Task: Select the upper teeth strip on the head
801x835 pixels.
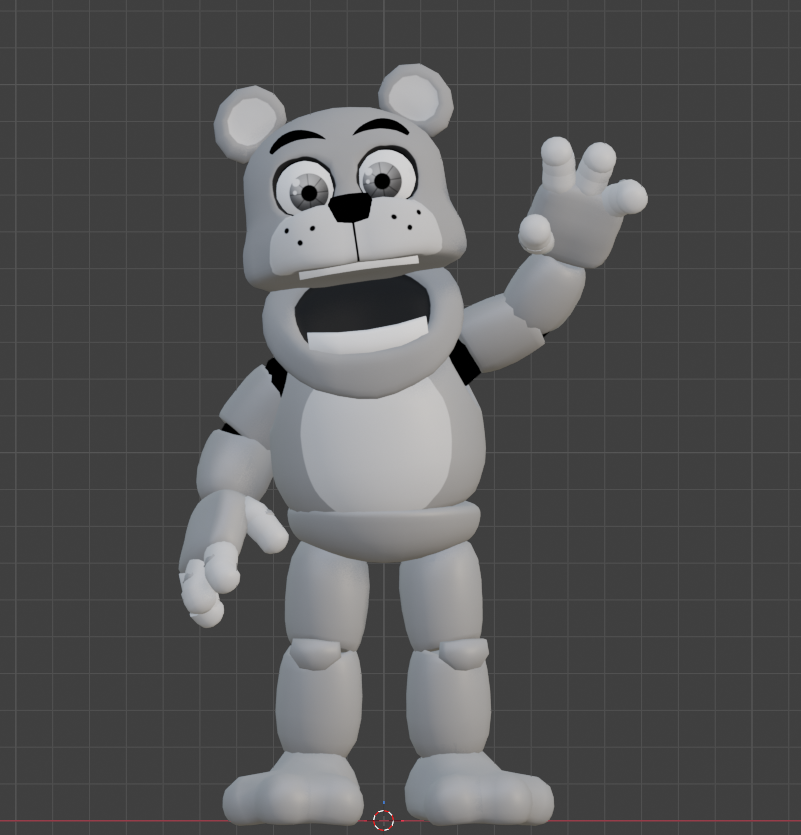Action: pos(358,268)
